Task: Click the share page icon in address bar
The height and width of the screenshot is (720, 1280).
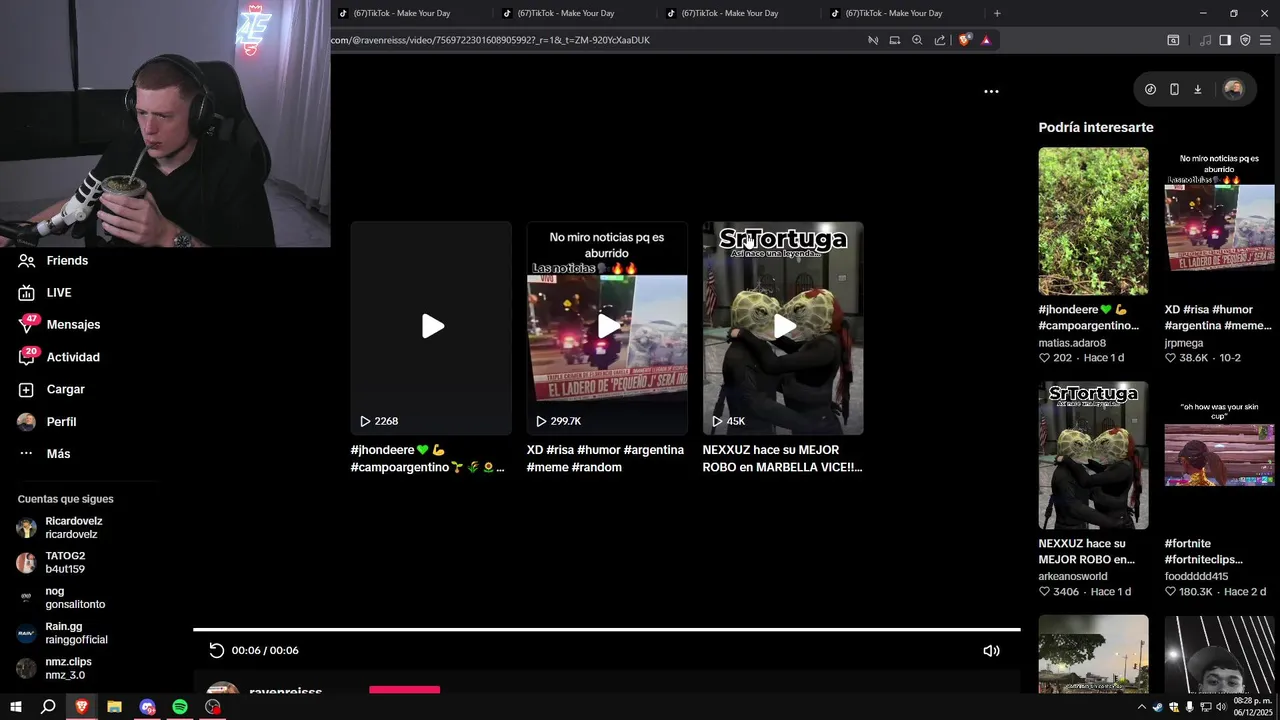Action: click(940, 40)
